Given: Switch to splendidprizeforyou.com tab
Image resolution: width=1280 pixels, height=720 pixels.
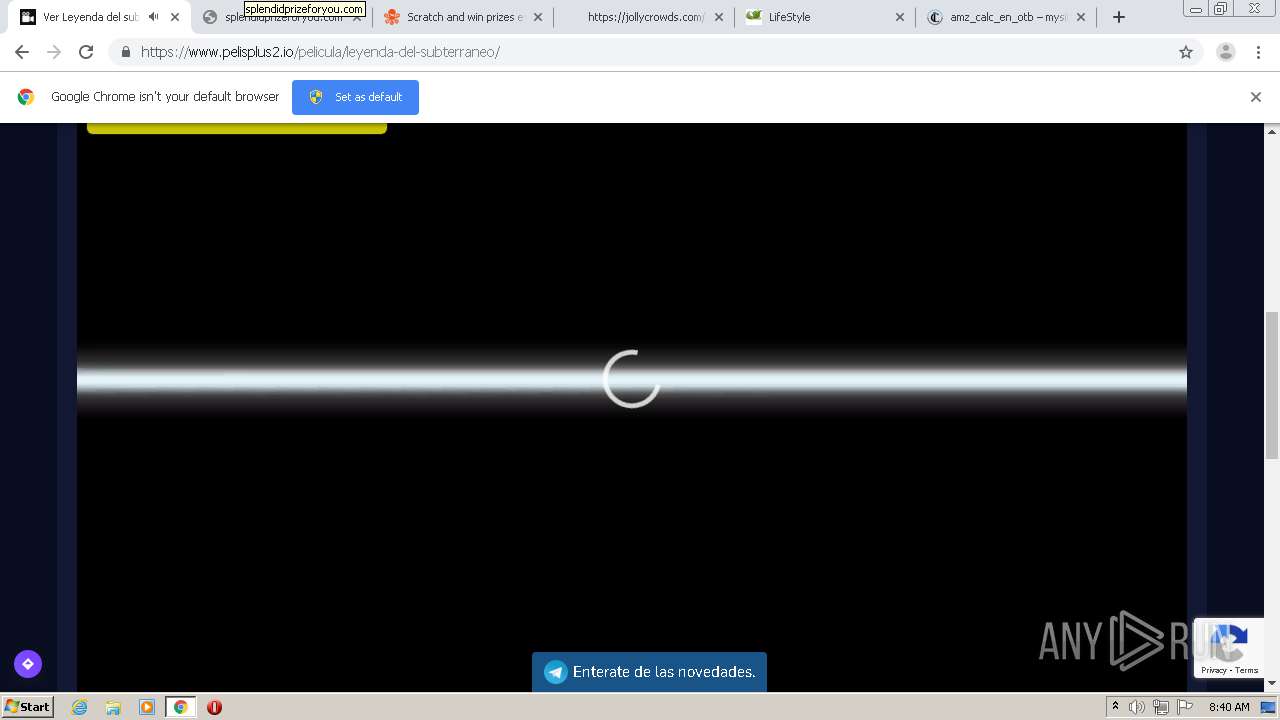Looking at the screenshot, I should coord(283,17).
